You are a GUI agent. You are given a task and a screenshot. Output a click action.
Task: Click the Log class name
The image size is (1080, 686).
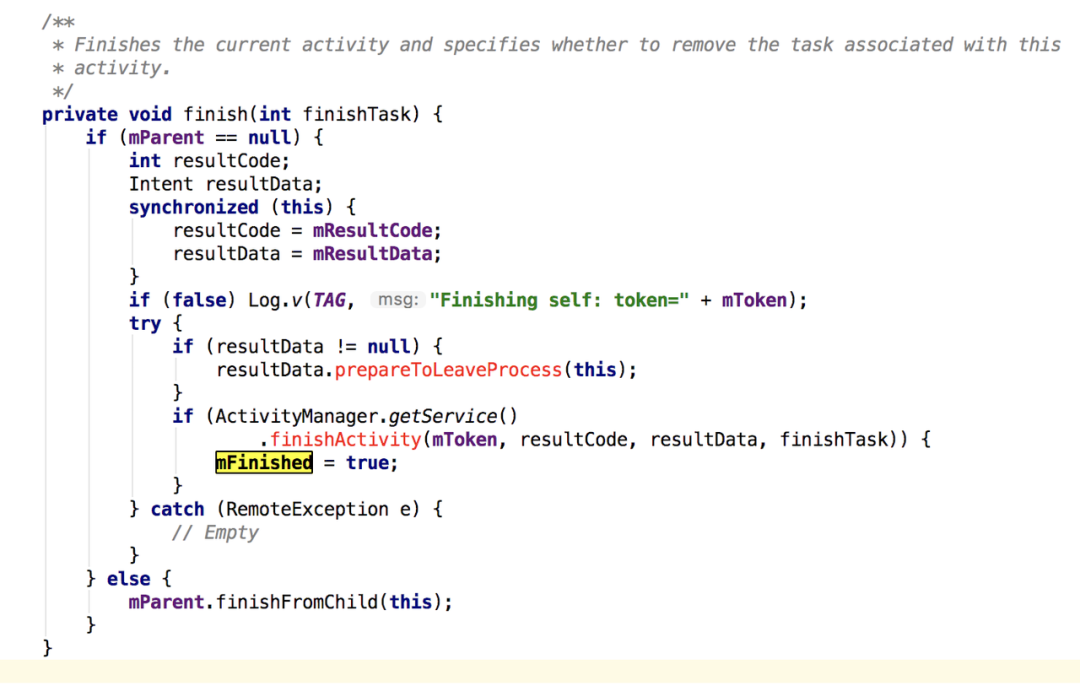[264, 300]
